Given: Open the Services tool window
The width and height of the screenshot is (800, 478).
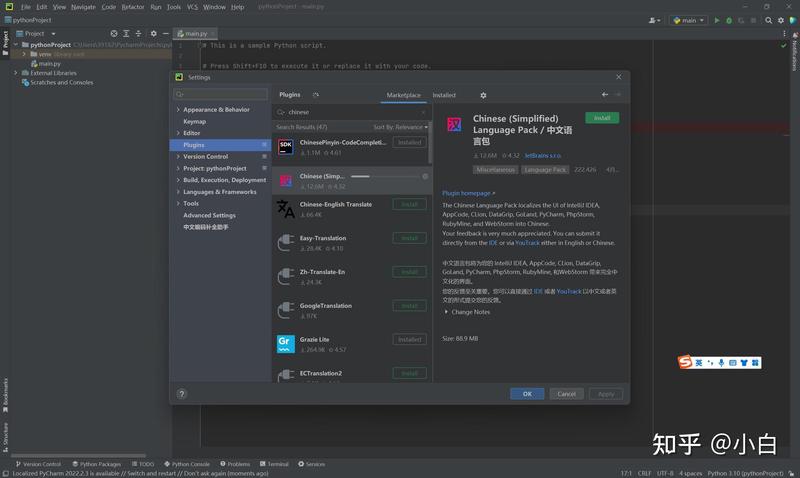Looking at the screenshot, I should click(311, 464).
